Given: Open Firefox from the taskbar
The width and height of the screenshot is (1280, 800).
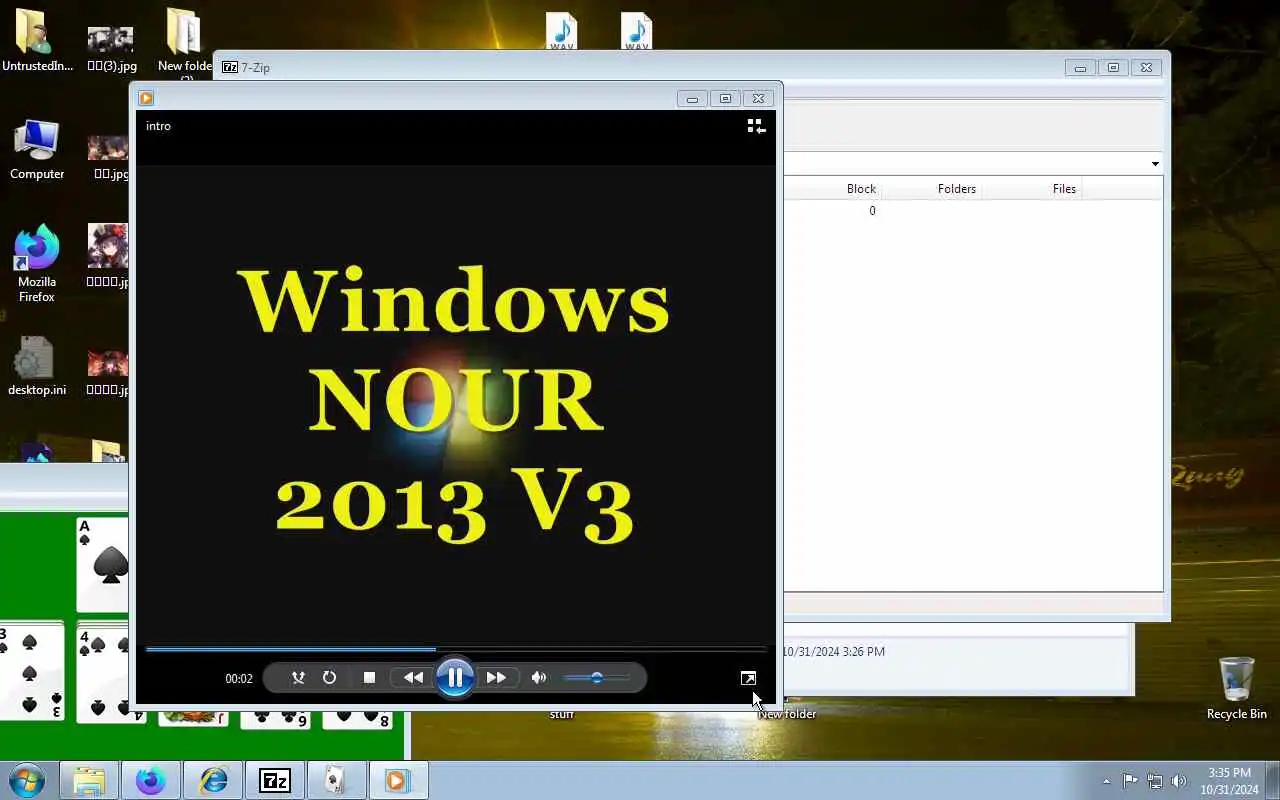Looking at the screenshot, I should coord(151,780).
